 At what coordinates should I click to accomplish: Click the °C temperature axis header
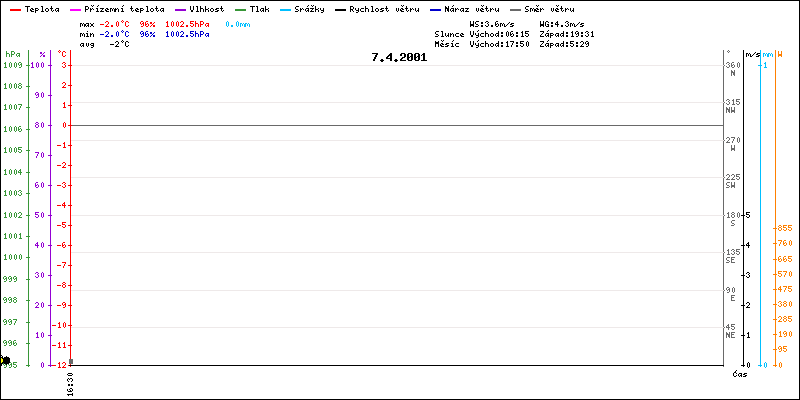tap(62, 54)
